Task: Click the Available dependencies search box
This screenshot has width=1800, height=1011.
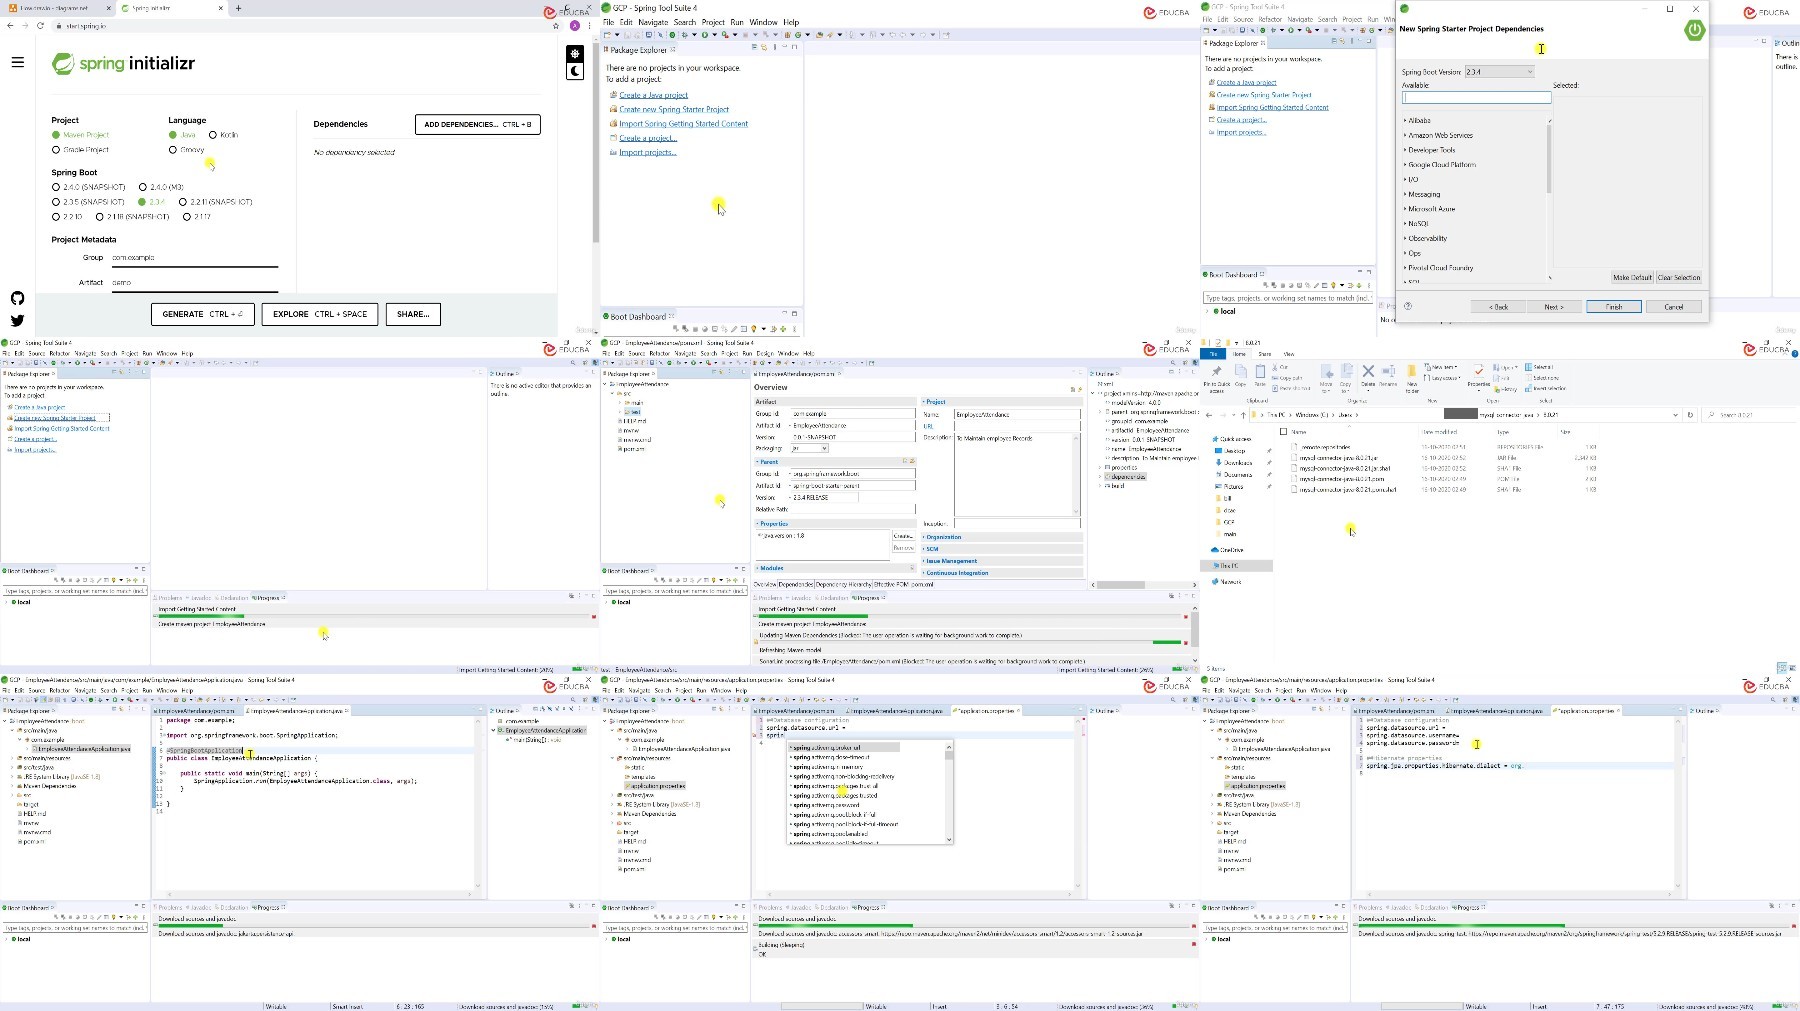Action: [x=1477, y=98]
